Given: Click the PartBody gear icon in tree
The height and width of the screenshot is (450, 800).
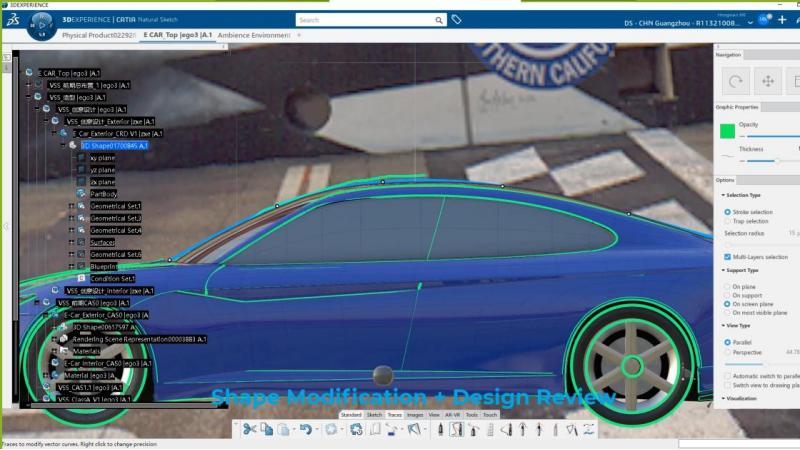Looking at the screenshot, I should coord(81,193).
